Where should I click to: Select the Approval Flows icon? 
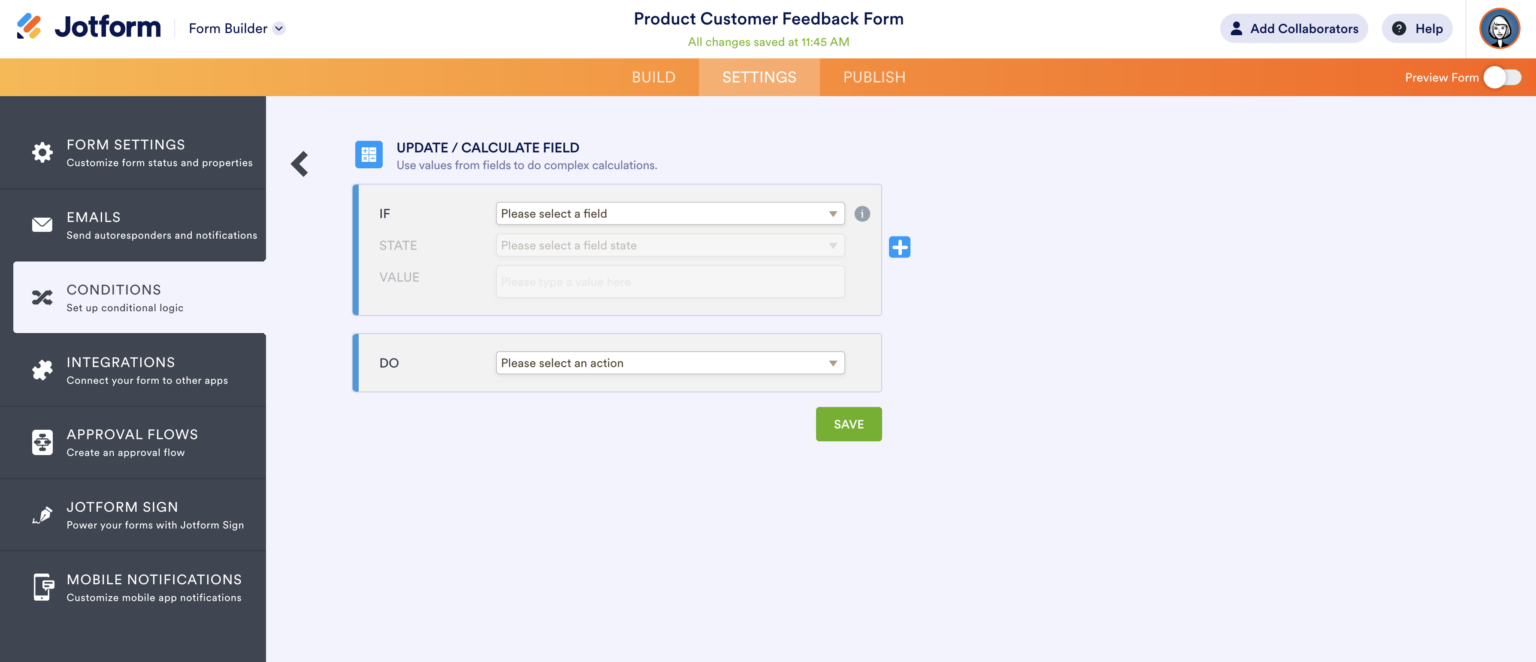click(42, 442)
